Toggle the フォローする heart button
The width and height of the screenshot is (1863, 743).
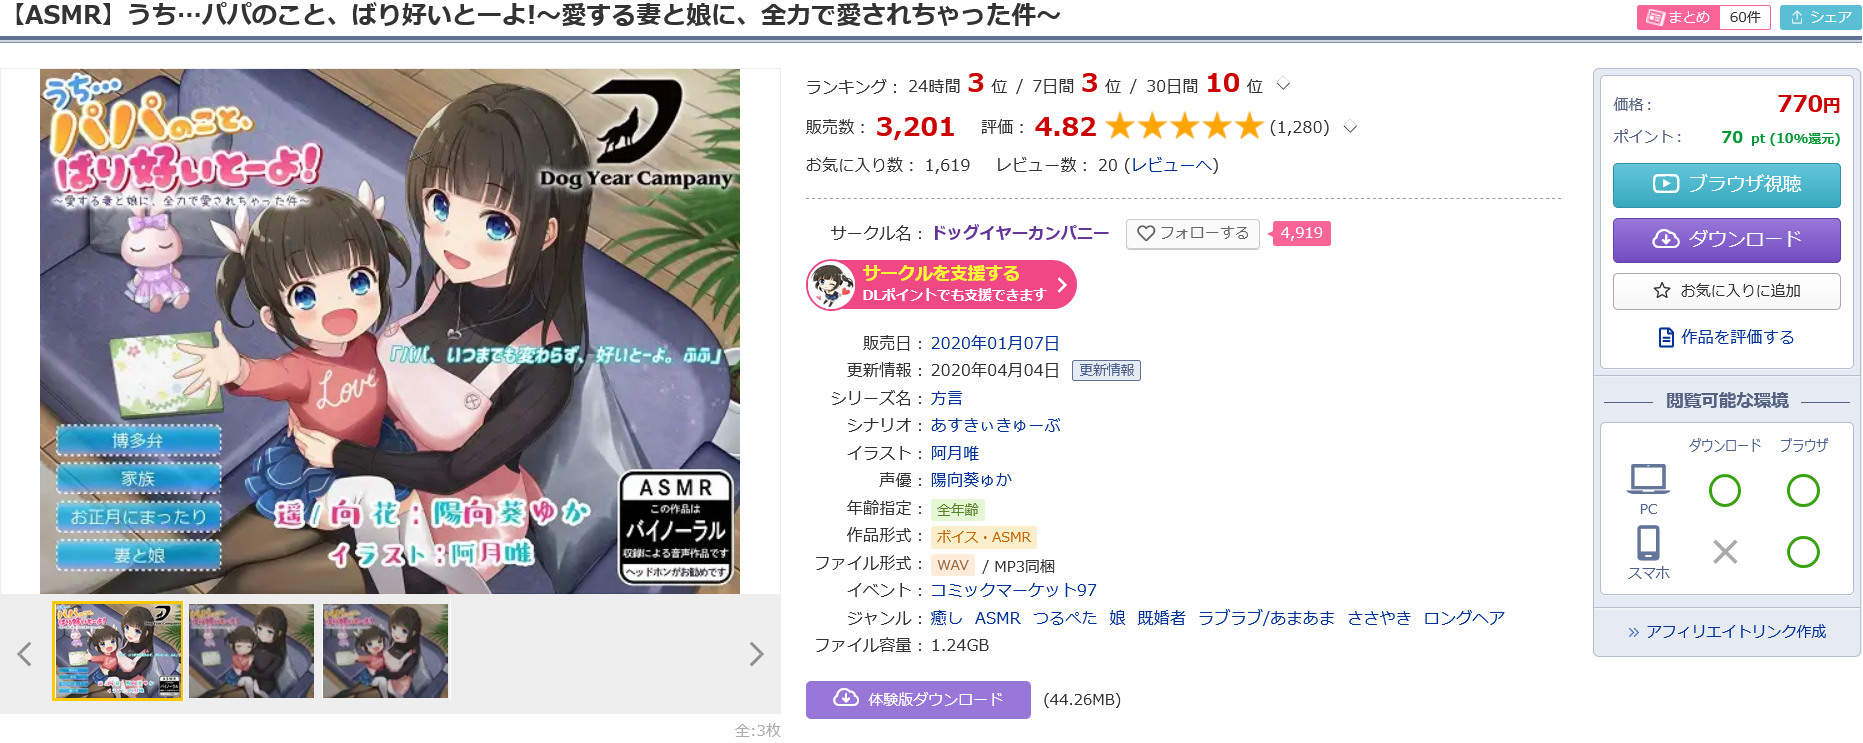point(1192,233)
